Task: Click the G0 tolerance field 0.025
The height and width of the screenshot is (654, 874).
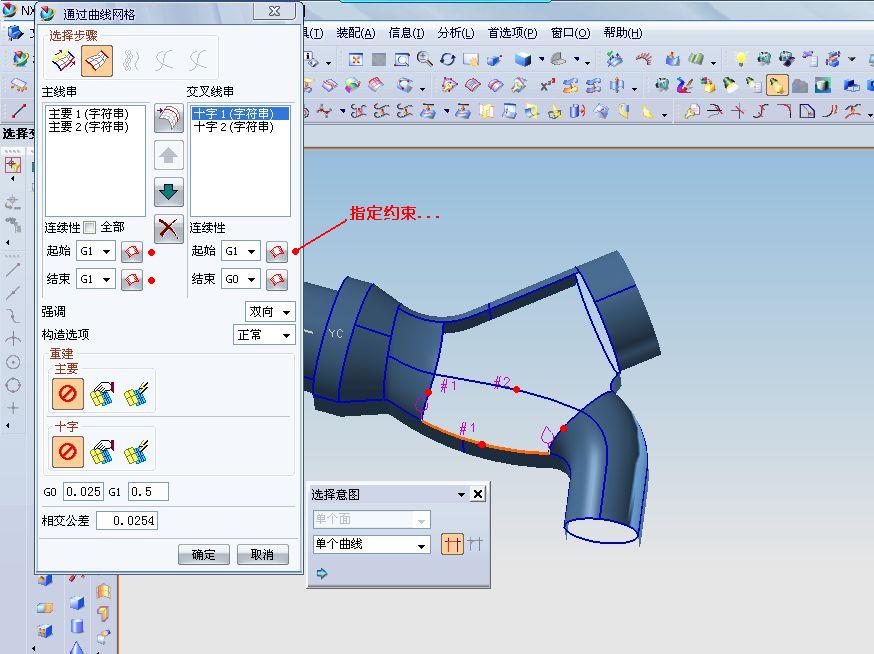Action: 83,492
